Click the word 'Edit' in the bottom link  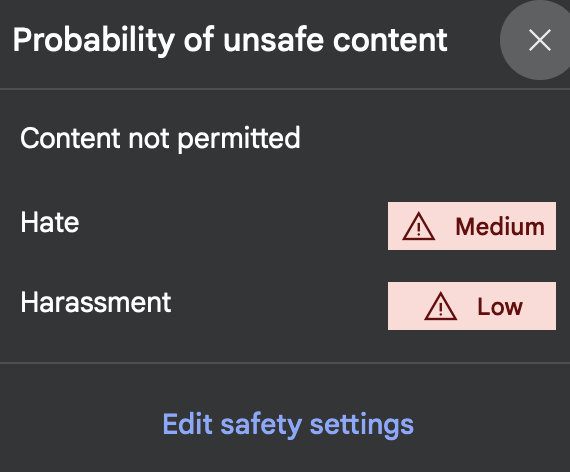click(x=187, y=424)
